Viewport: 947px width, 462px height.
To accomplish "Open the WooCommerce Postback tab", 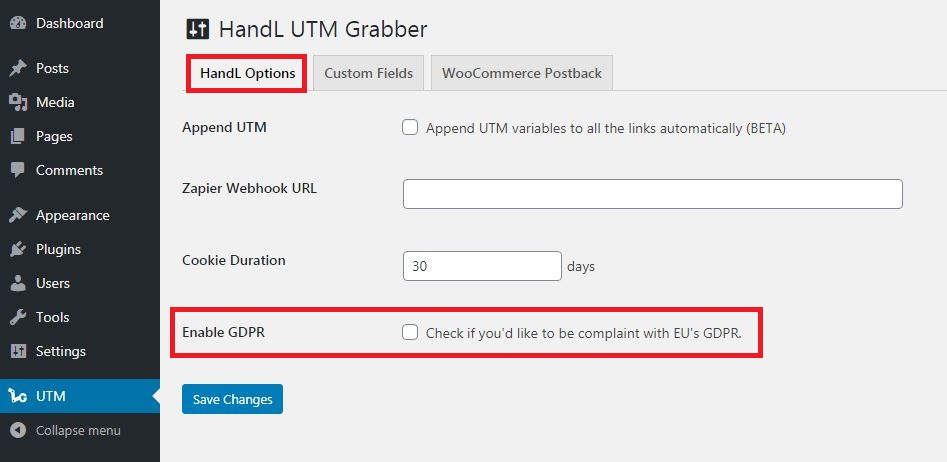I will pyautogui.click(x=521, y=73).
